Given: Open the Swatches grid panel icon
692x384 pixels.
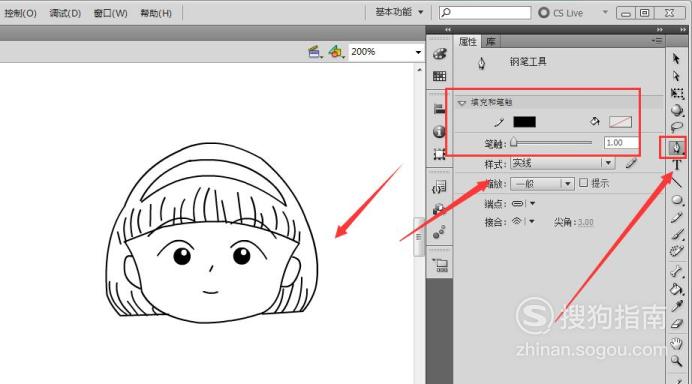Looking at the screenshot, I should click(x=440, y=76).
